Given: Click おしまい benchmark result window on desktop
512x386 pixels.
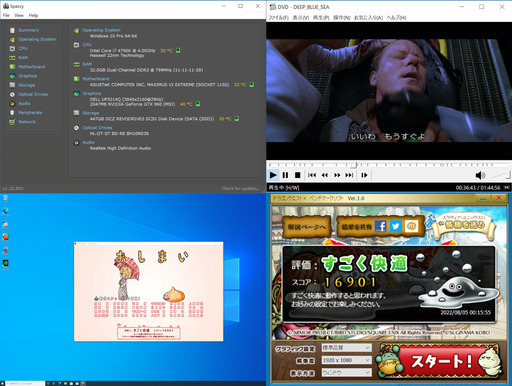Looking at the screenshot, I should pyautogui.click(x=148, y=291).
